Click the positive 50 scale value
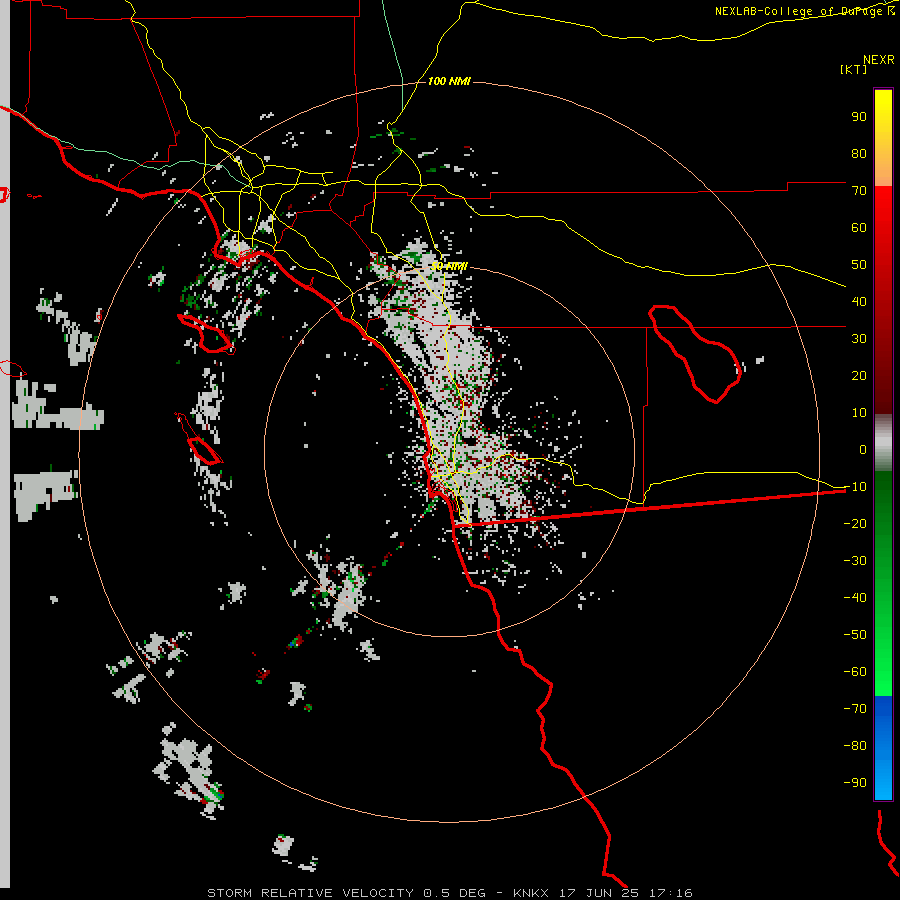 pos(859,265)
